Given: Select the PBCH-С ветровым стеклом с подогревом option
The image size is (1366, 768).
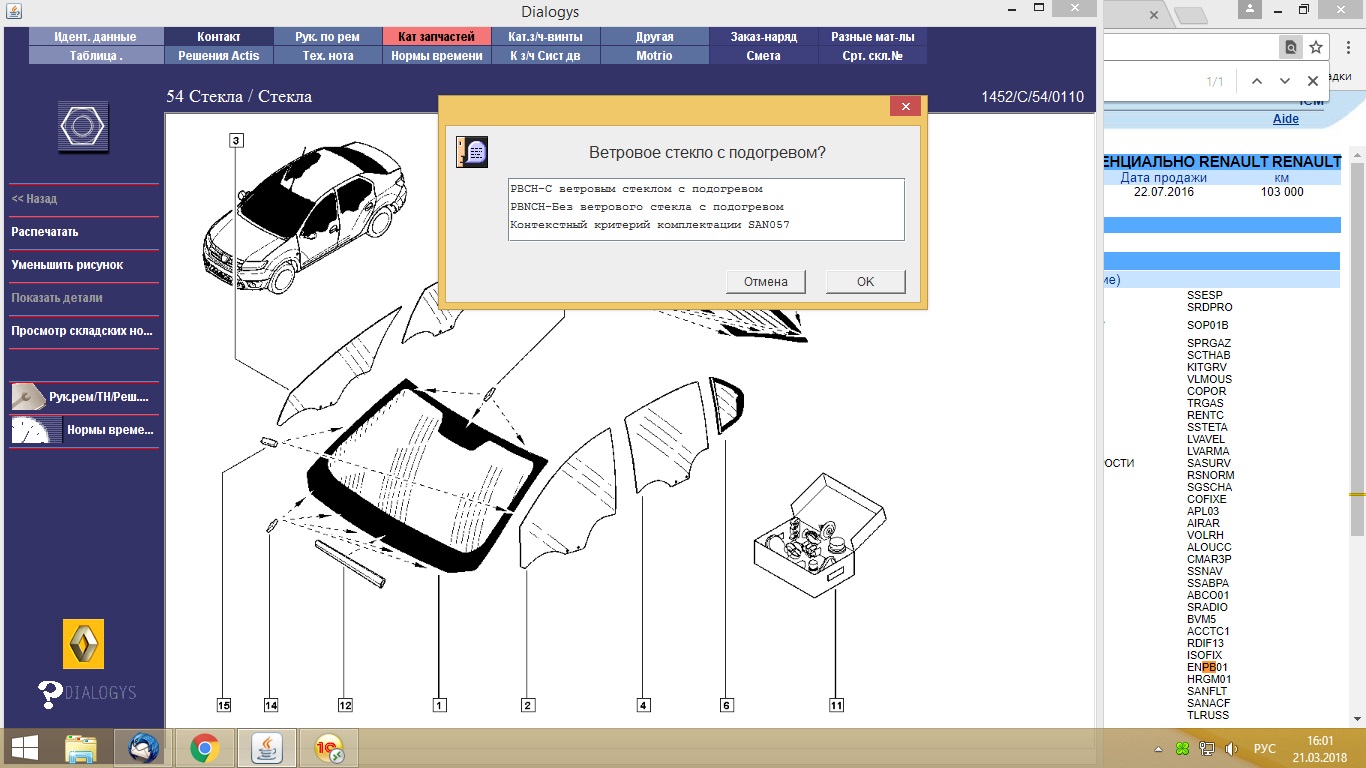Looking at the screenshot, I should coord(706,189).
